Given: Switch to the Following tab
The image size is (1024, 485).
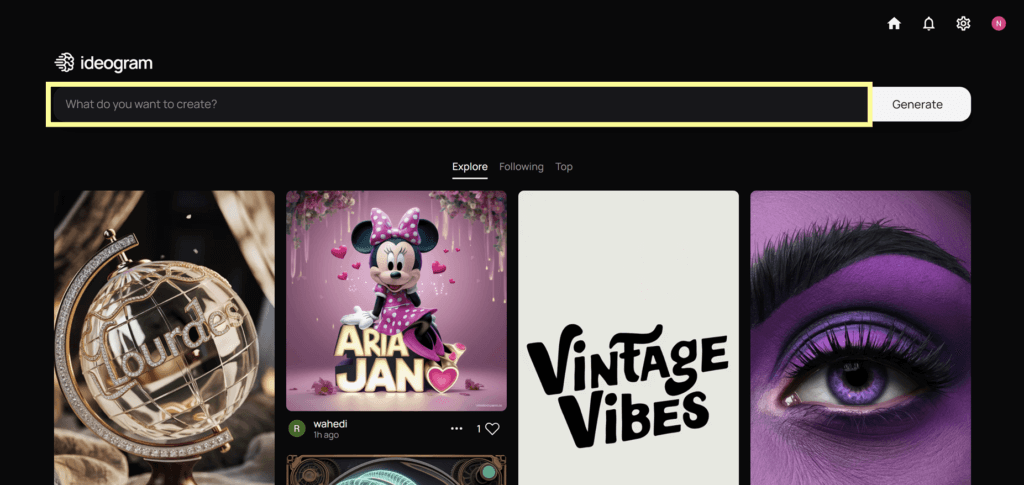Looking at the screenshot, I should pos(521,166).
